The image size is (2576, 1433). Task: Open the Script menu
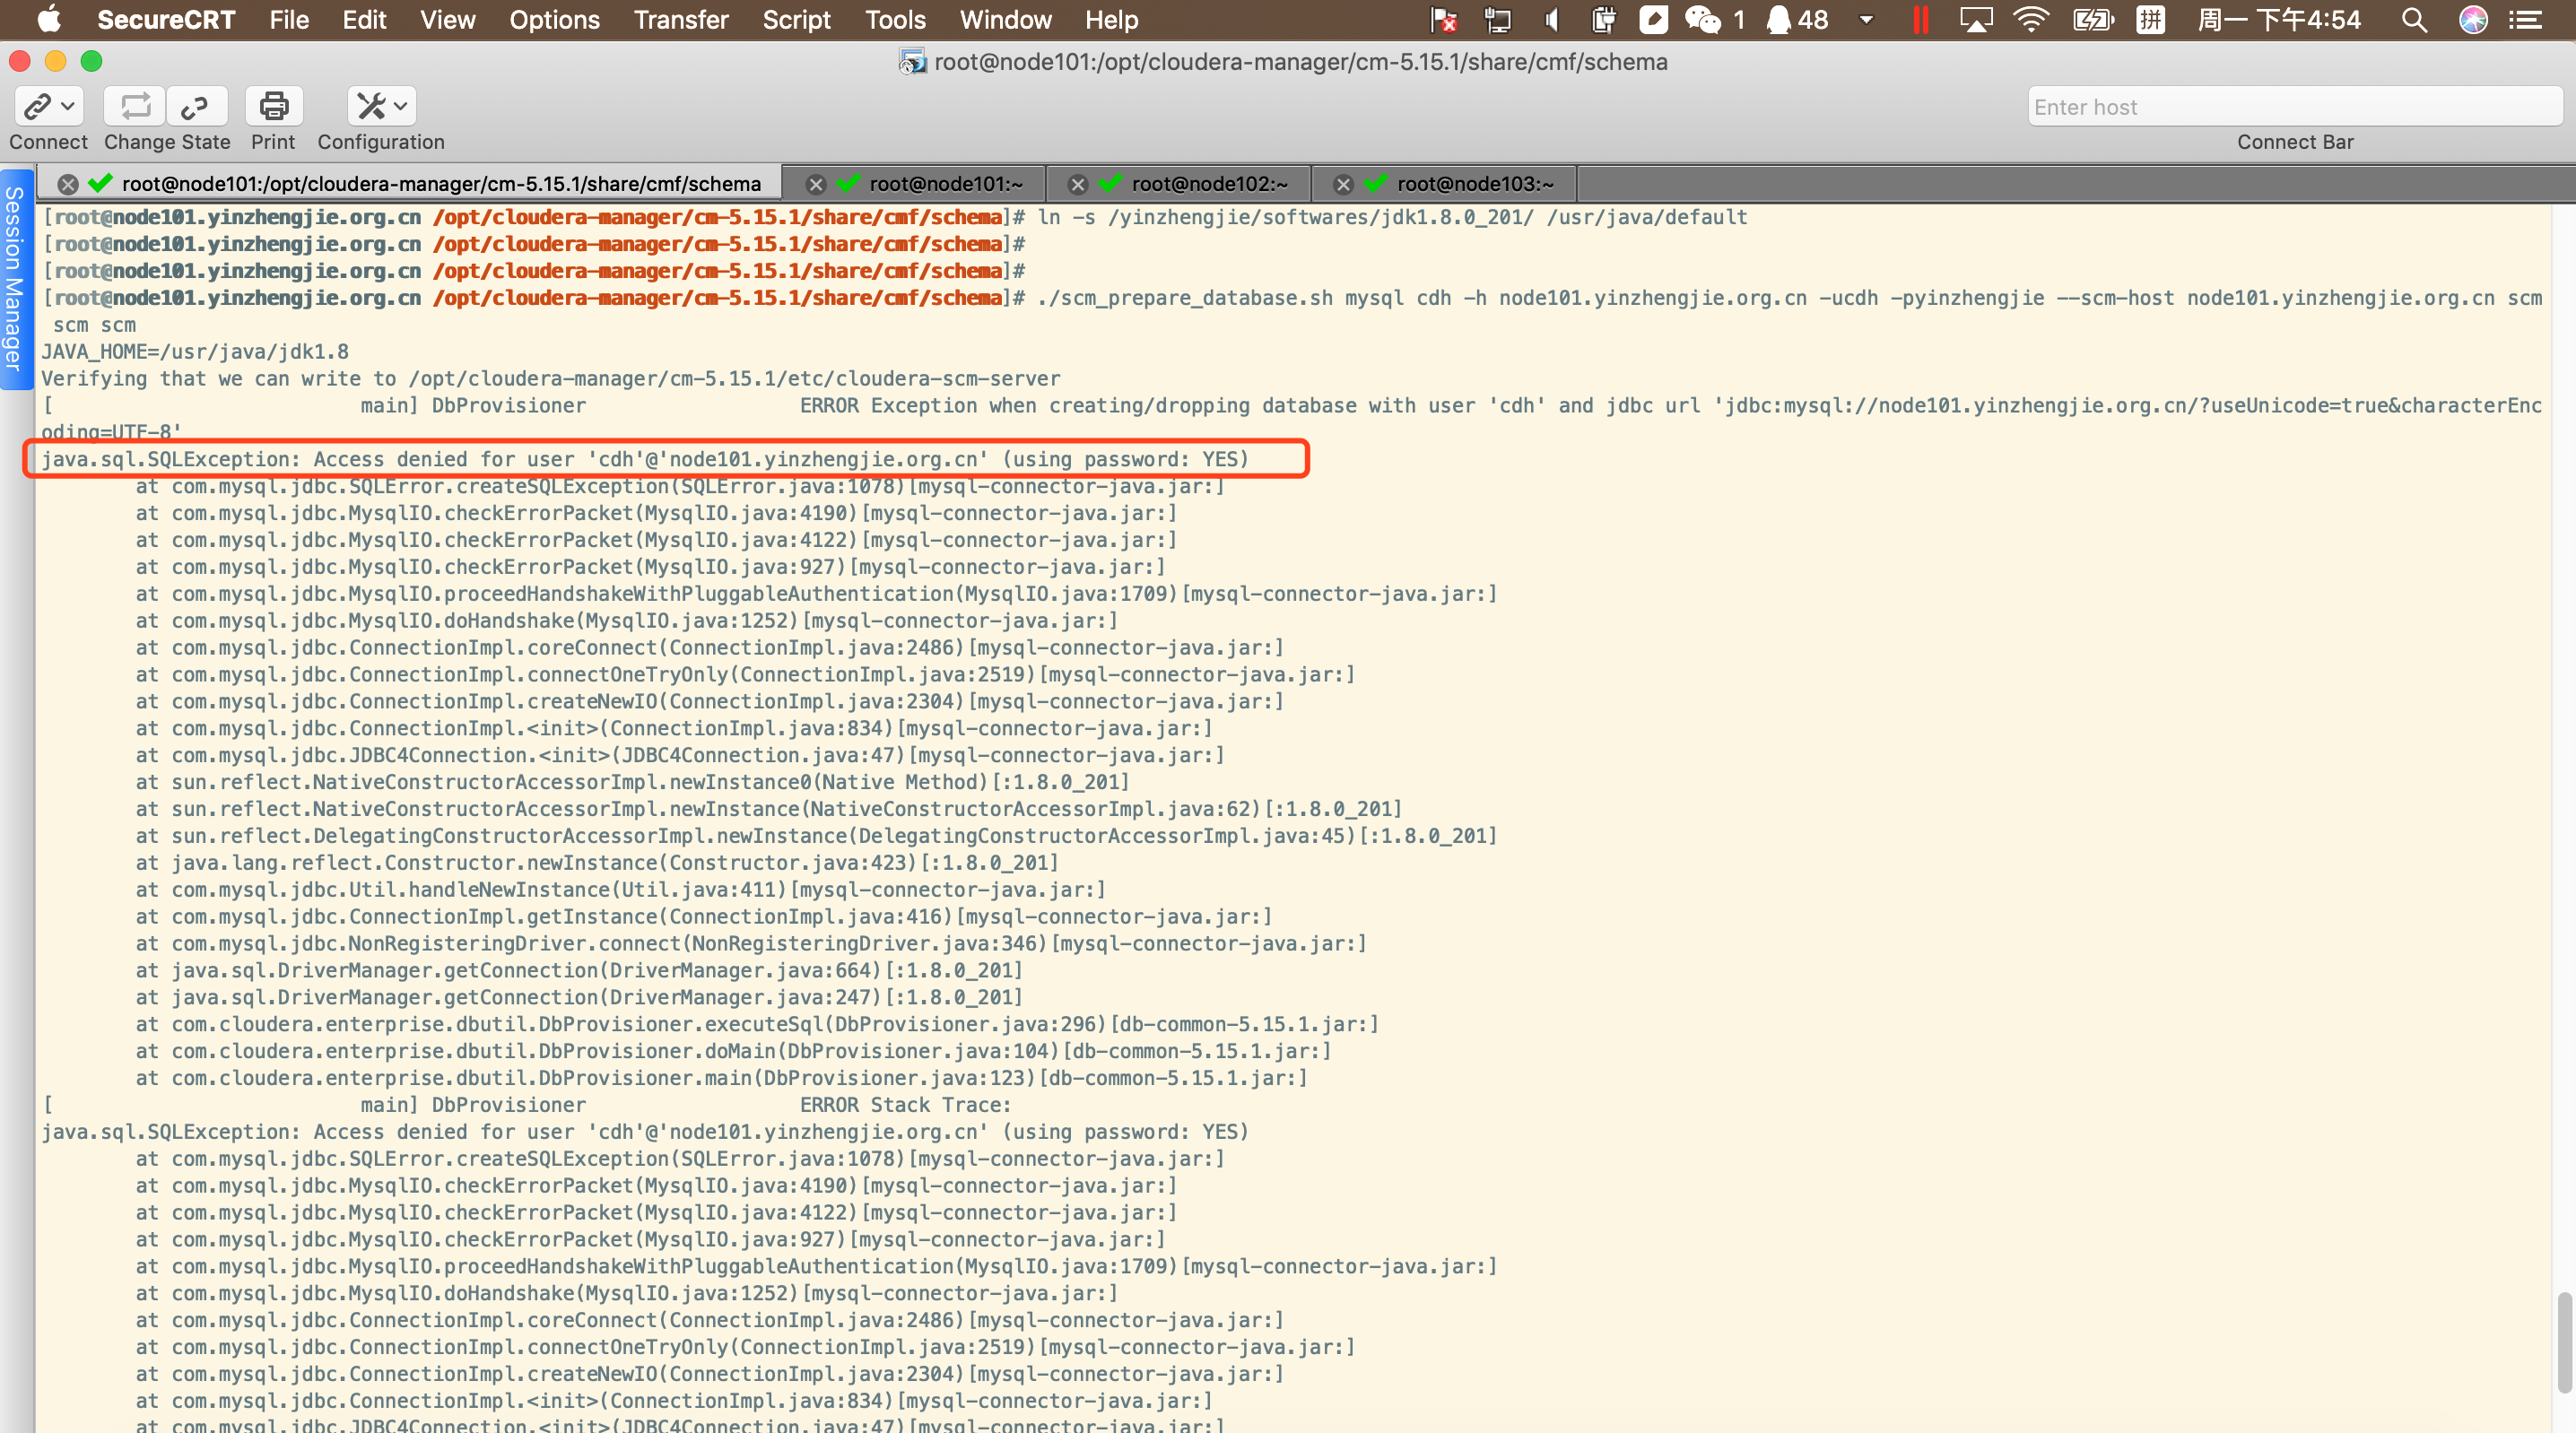coord(796,20)
